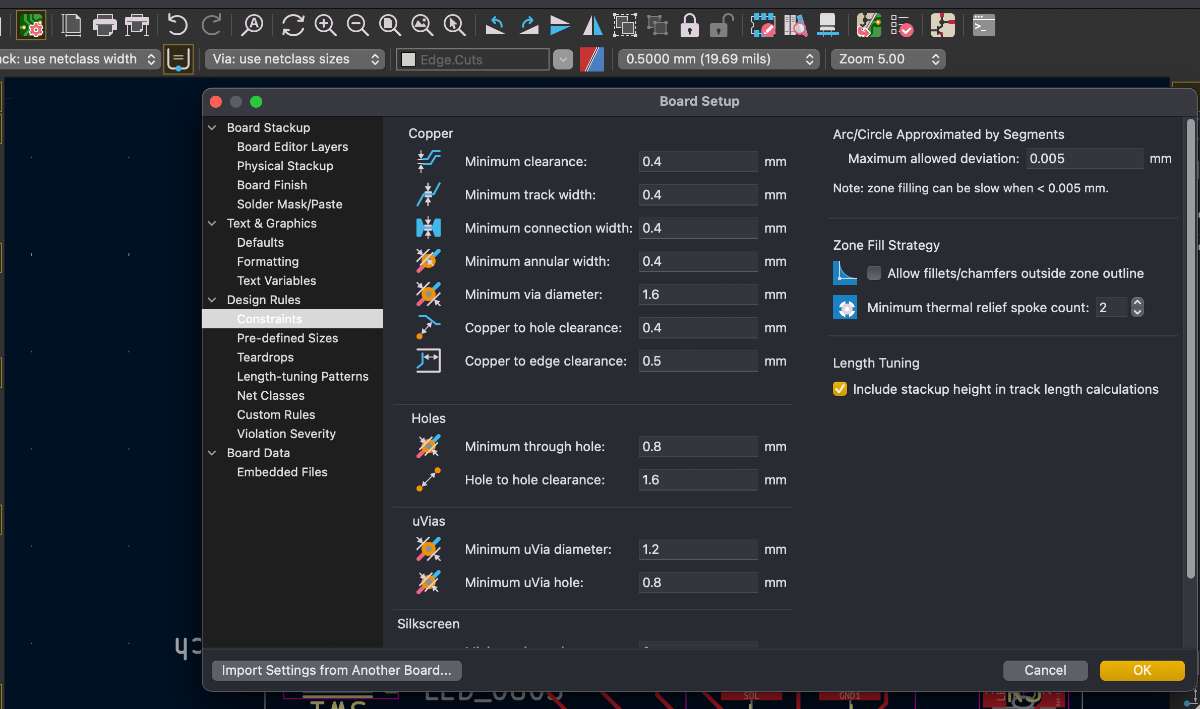
Task: Click the Redo arrow icon
Action: click(211, 24)
